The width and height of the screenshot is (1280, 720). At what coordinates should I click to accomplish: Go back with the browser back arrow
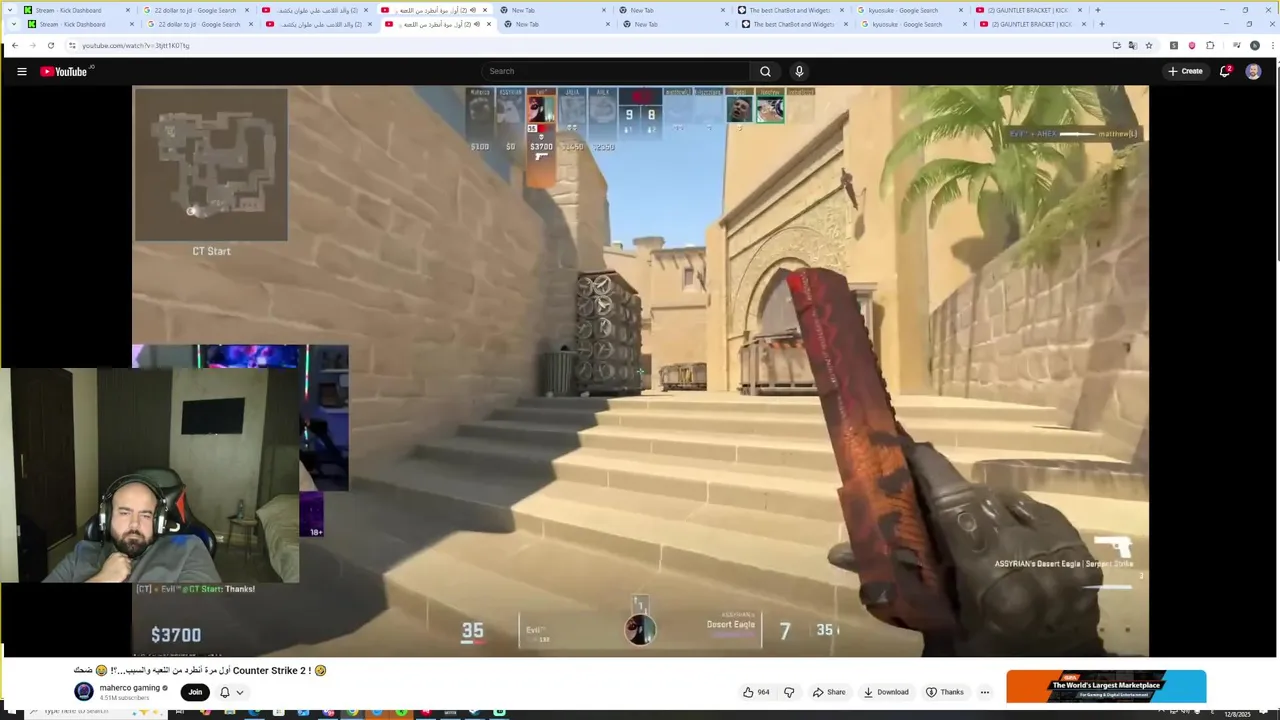[x=15, y=45]
